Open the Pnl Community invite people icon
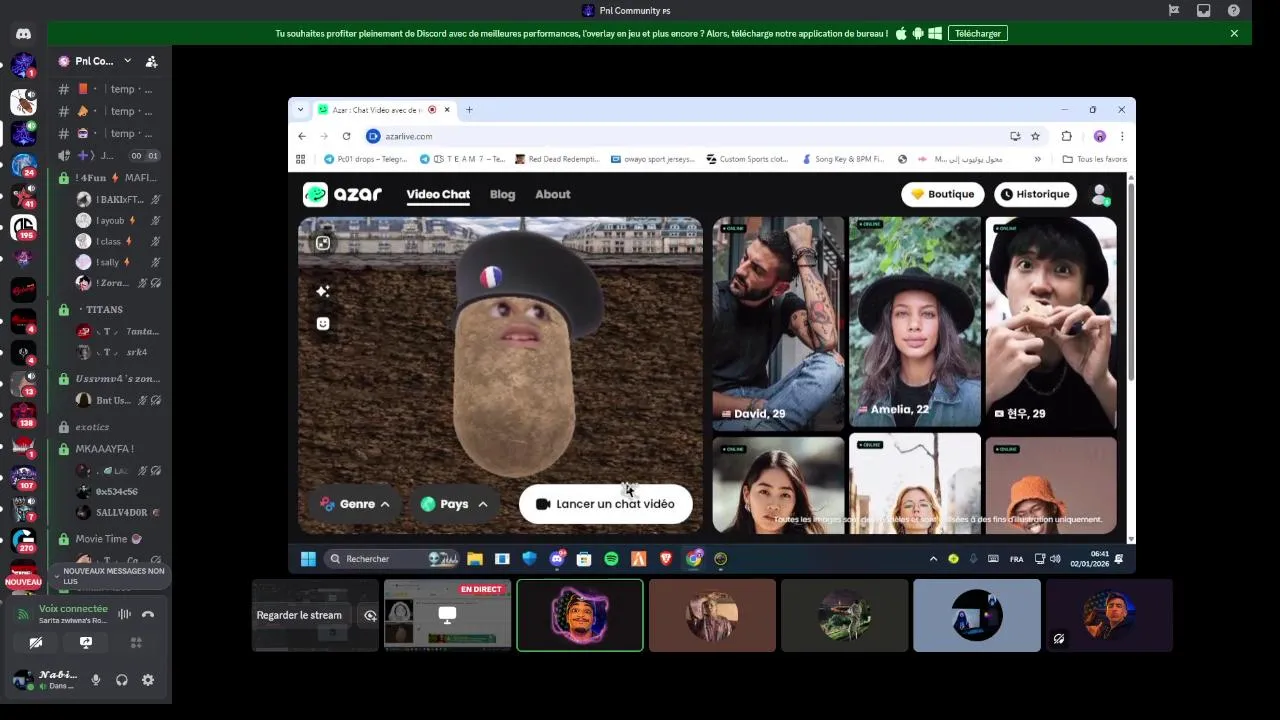This screenshot has height=720, width=1280. tap(151, 61)
